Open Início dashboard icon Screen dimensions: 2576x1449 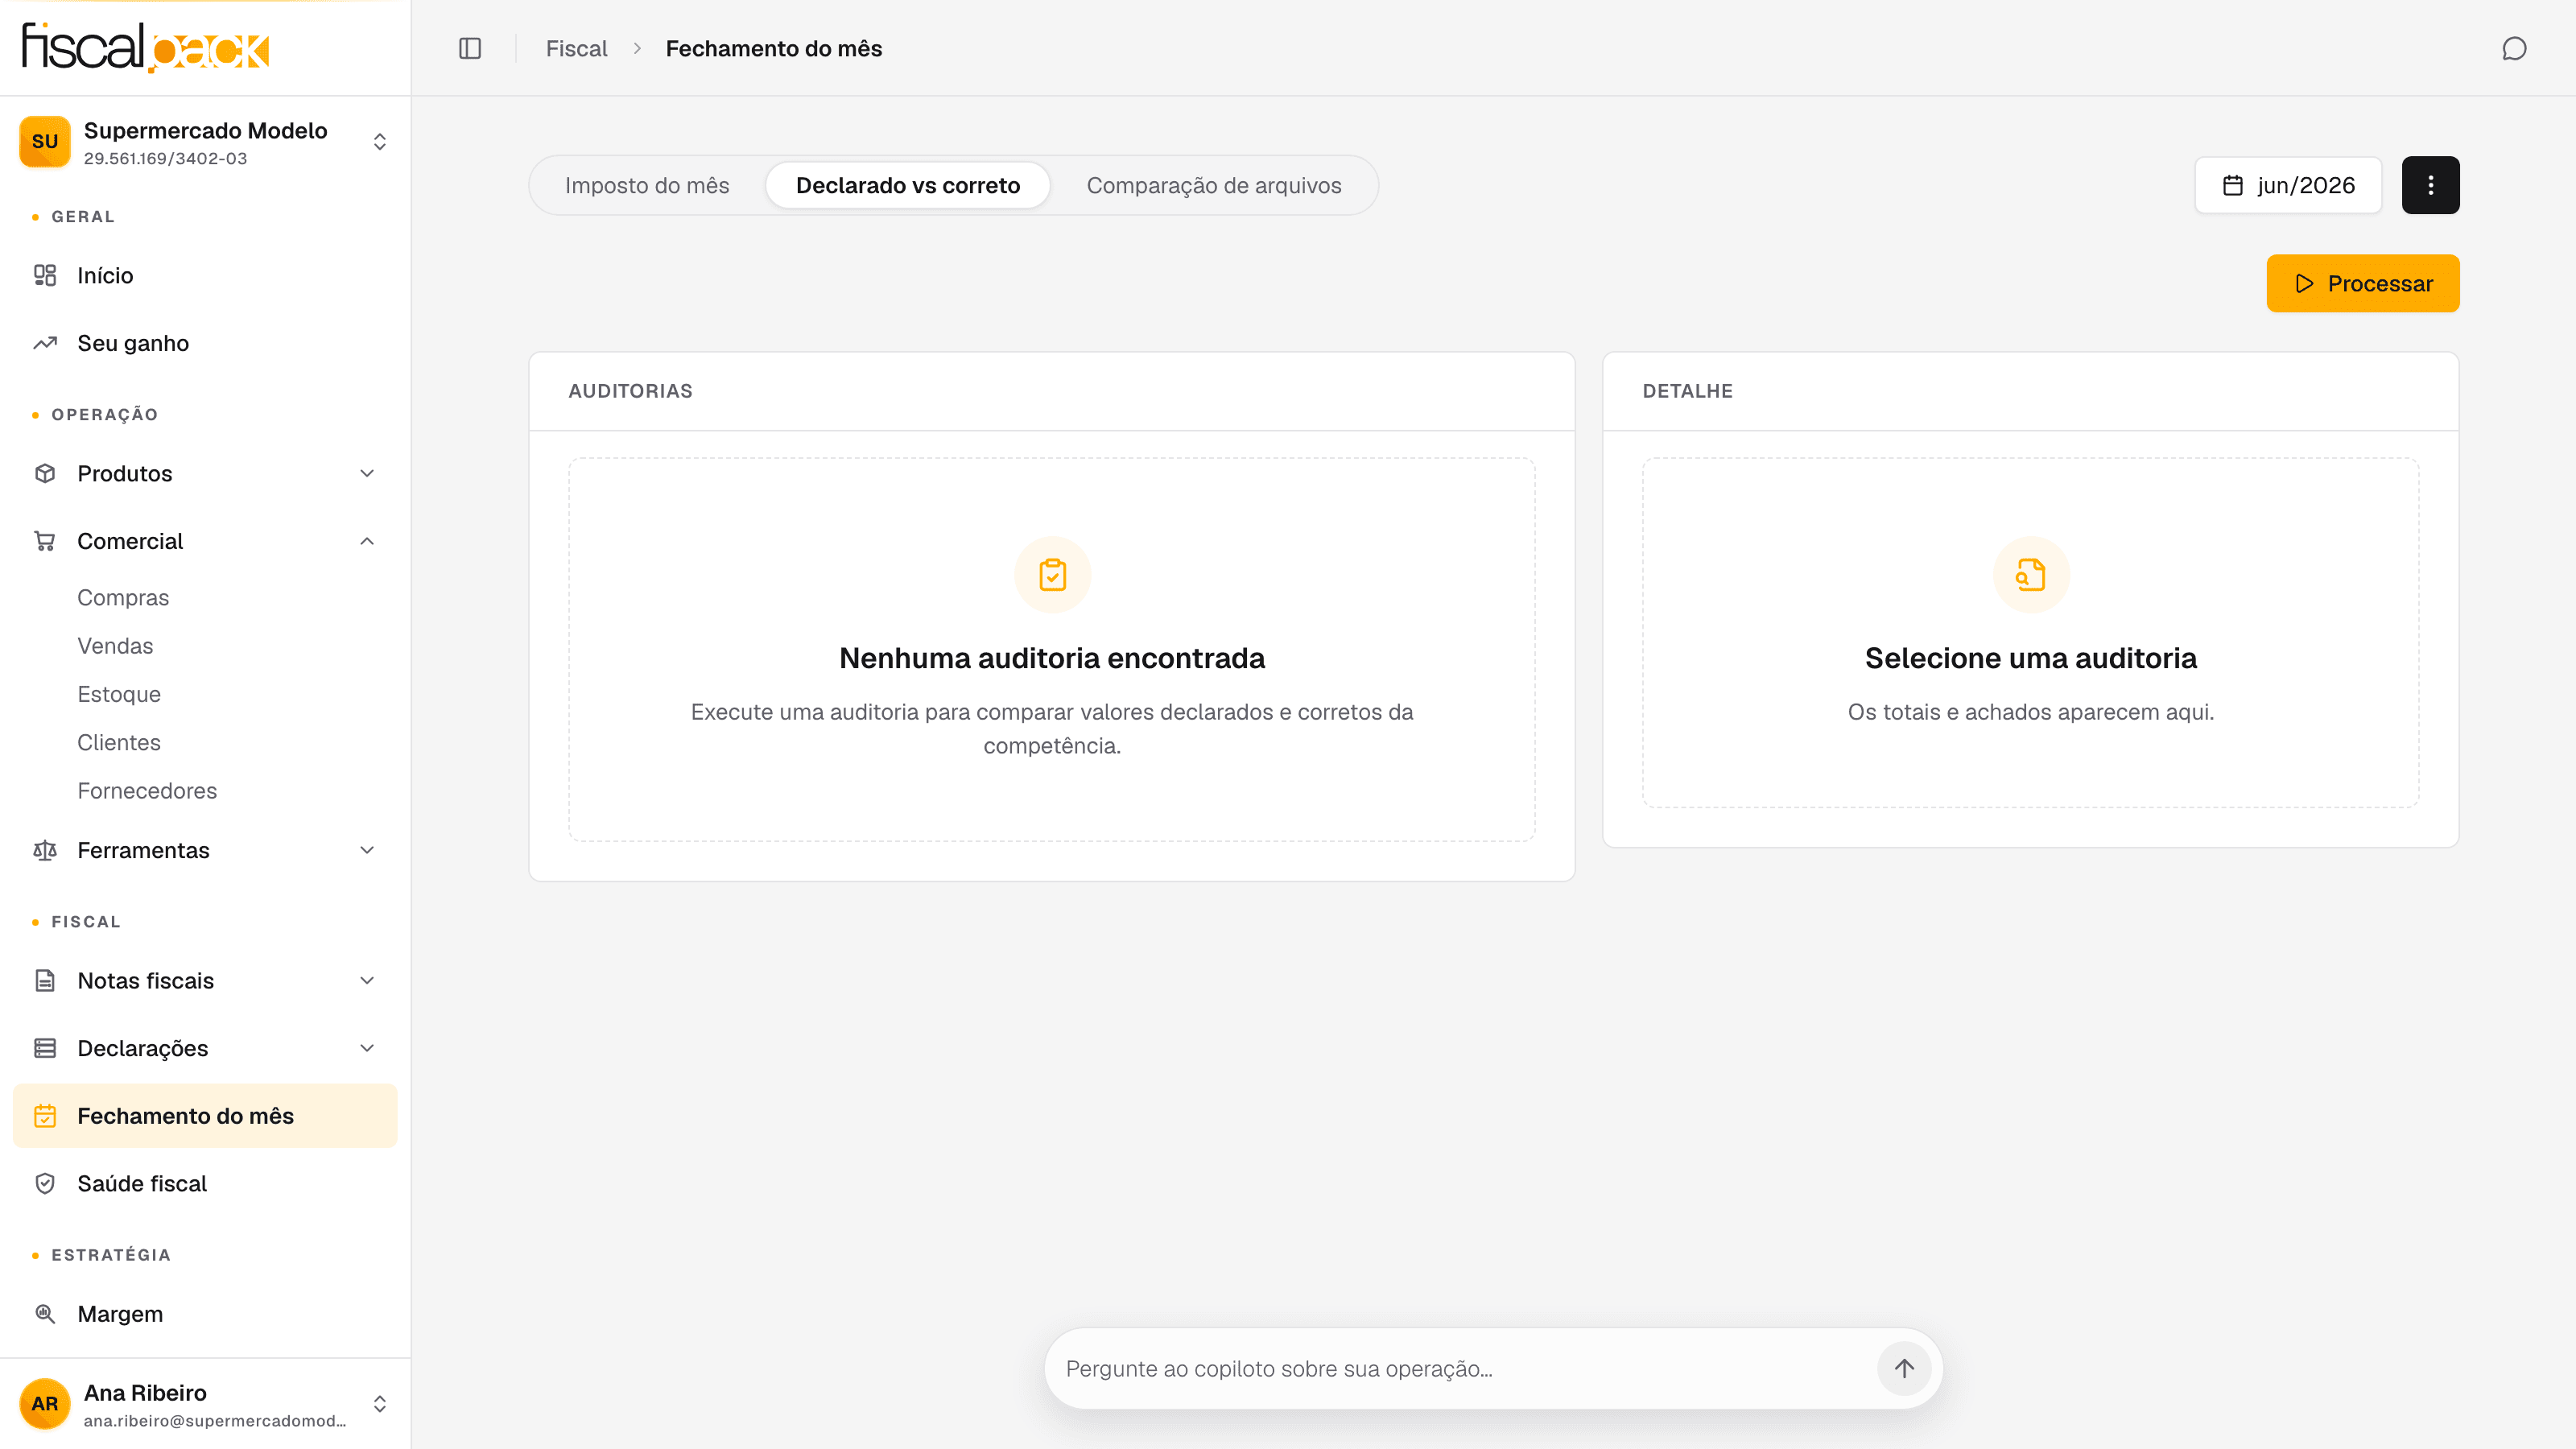pyautogui.click(x=45, y=275)
